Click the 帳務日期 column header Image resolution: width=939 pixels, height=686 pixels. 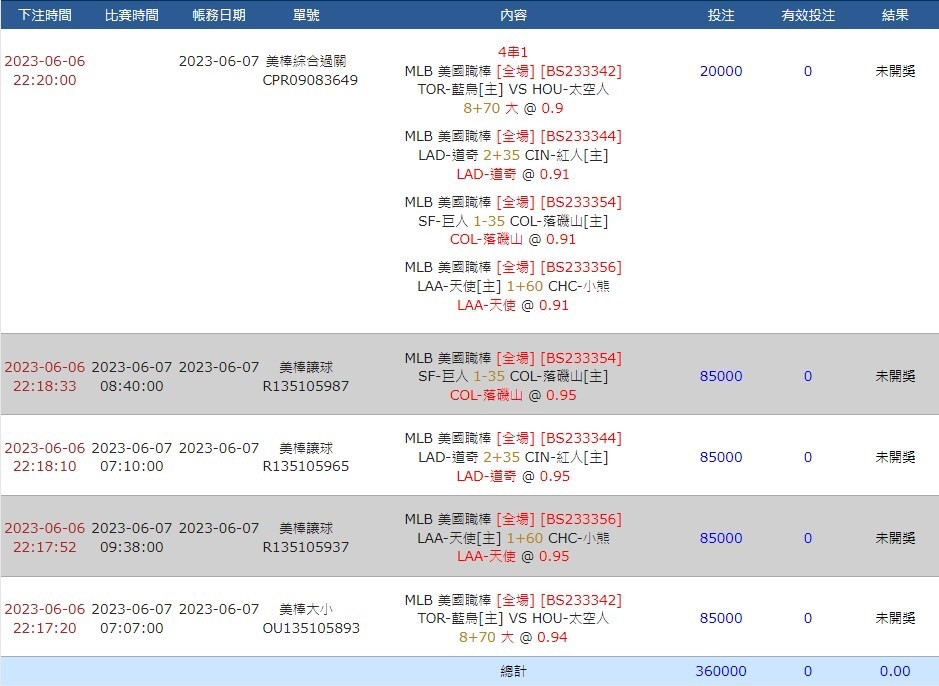pos(219,15)
